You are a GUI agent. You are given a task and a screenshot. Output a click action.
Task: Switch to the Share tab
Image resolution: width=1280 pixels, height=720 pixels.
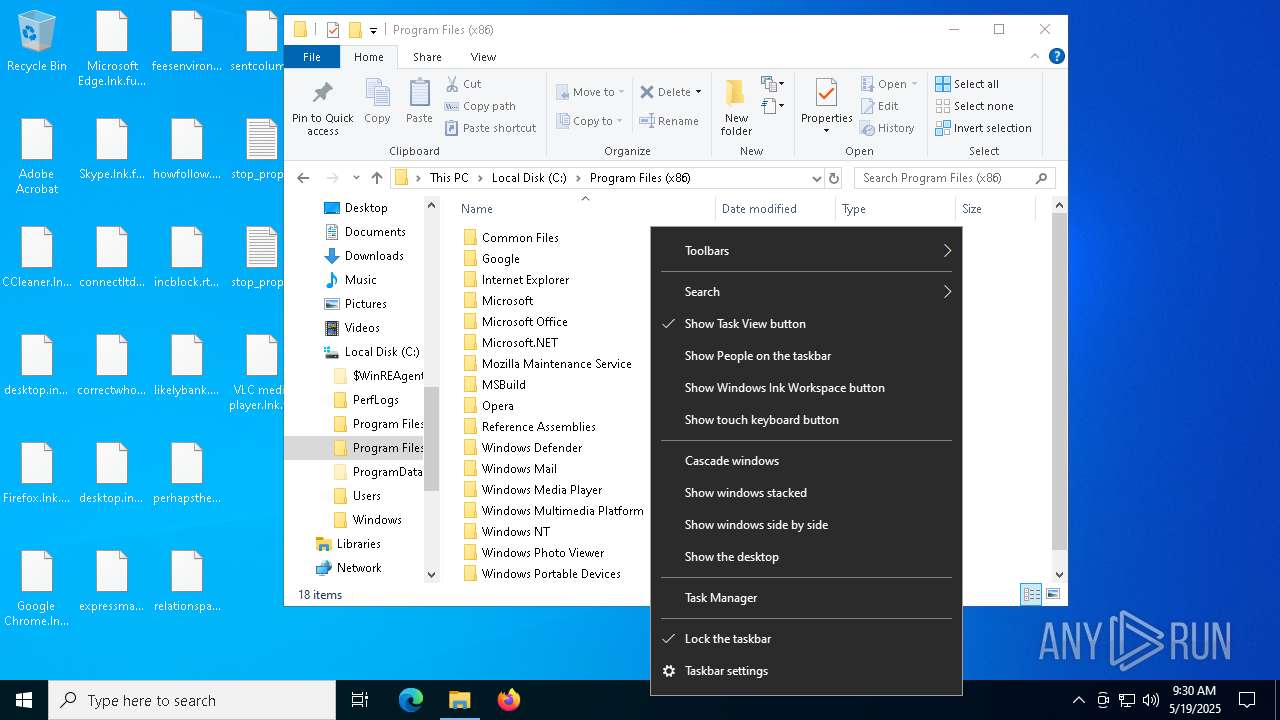click(427, 57)
